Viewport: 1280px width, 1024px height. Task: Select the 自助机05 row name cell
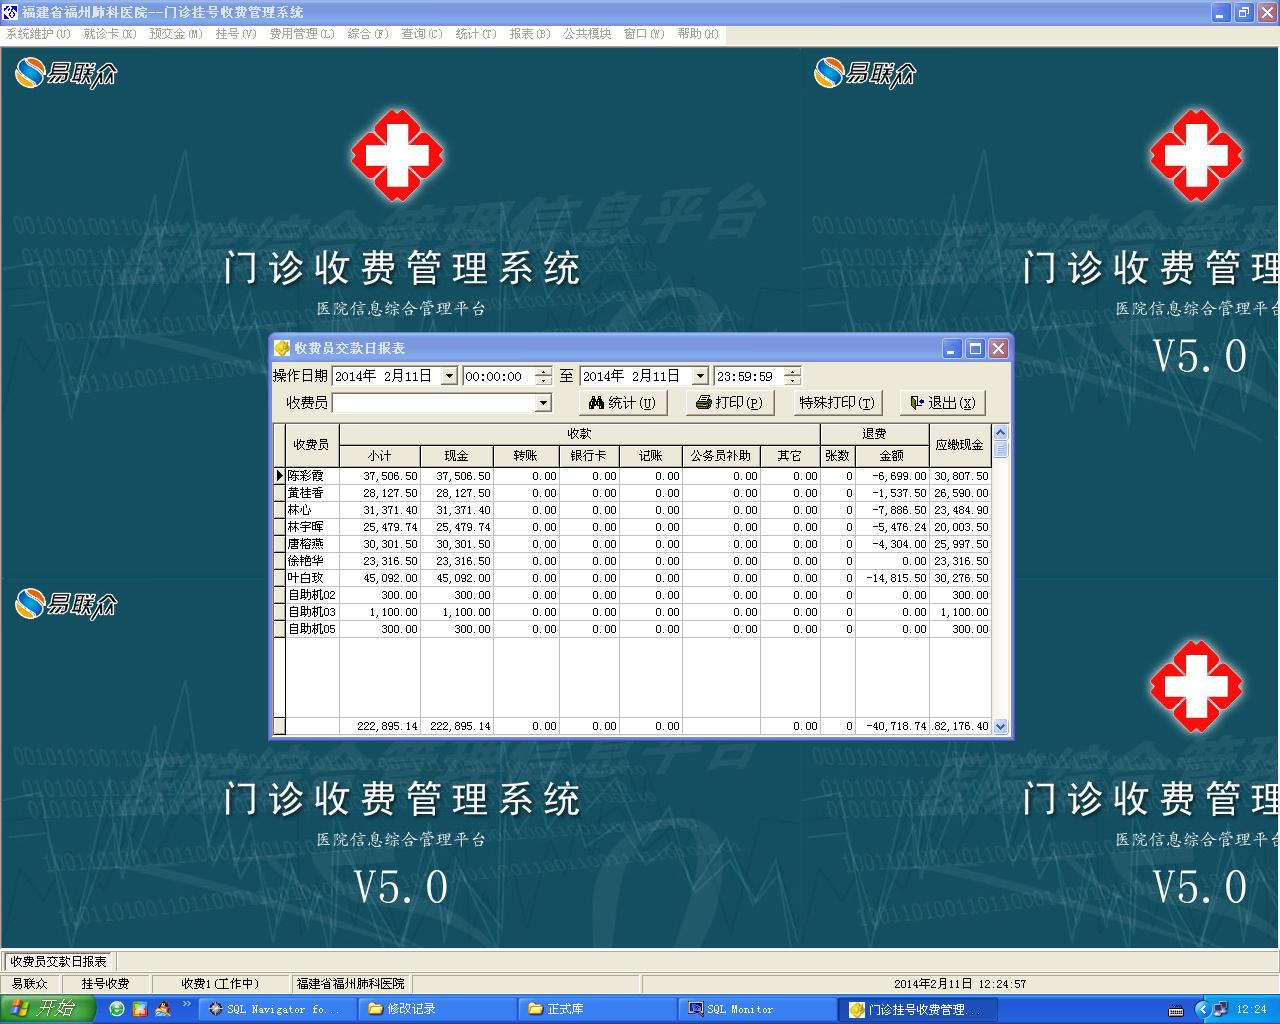point(312,629)
